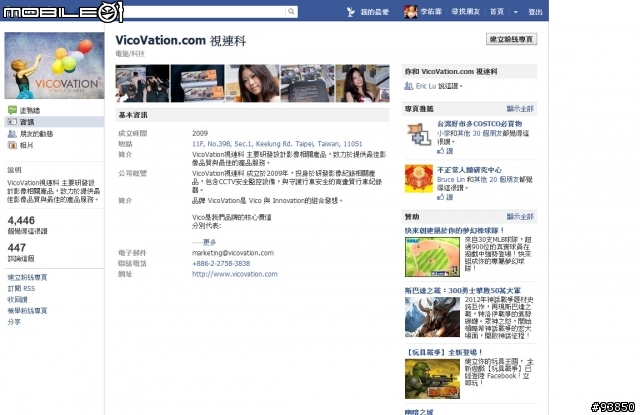Click the Create a page link in sidebar
This screenshot has height=415, width=640.
coord(27,277)
